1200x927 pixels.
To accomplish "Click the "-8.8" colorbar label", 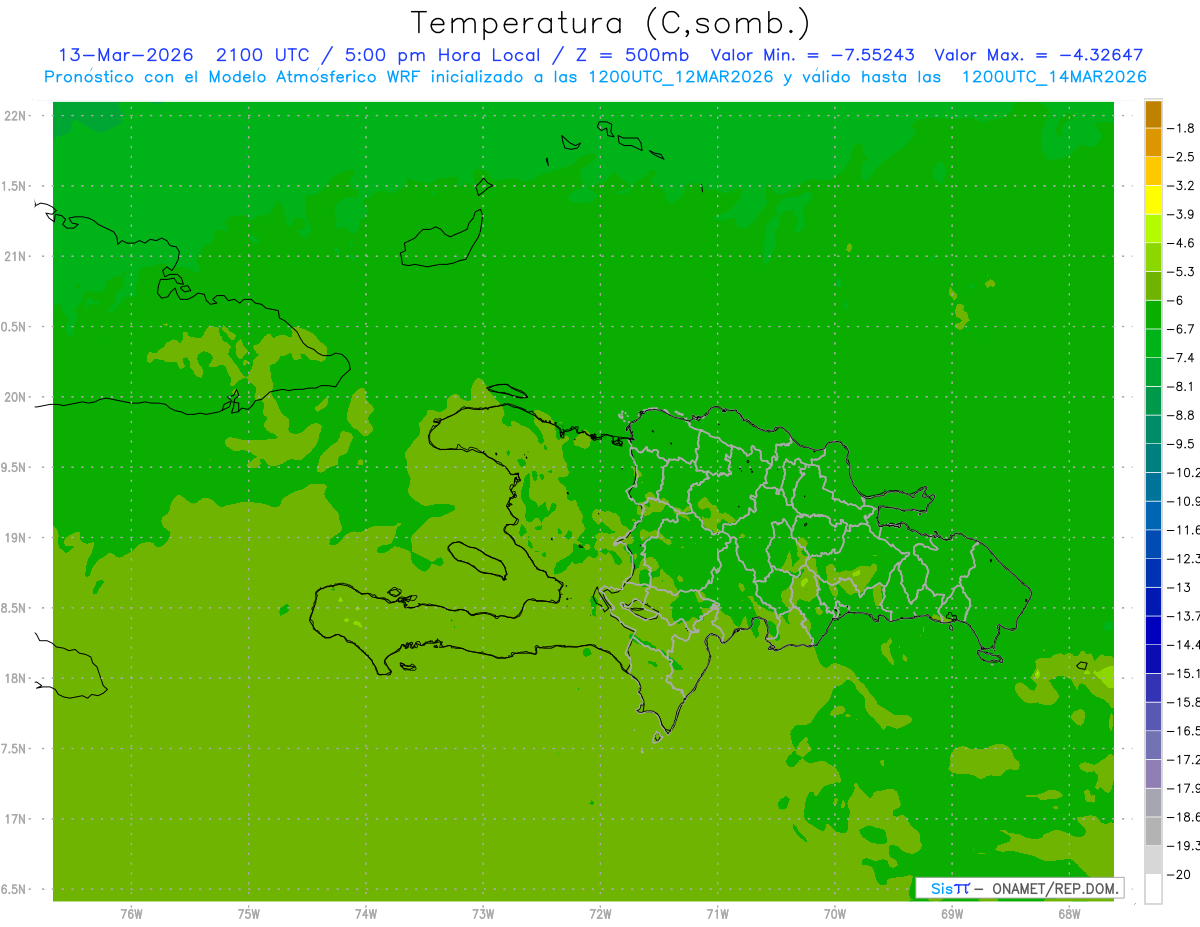I will [x=1182, y=415].
